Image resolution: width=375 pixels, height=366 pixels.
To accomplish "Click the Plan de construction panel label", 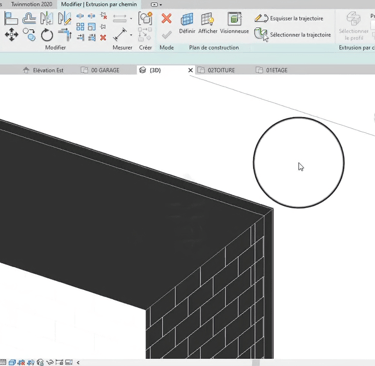I will [214, 47].
